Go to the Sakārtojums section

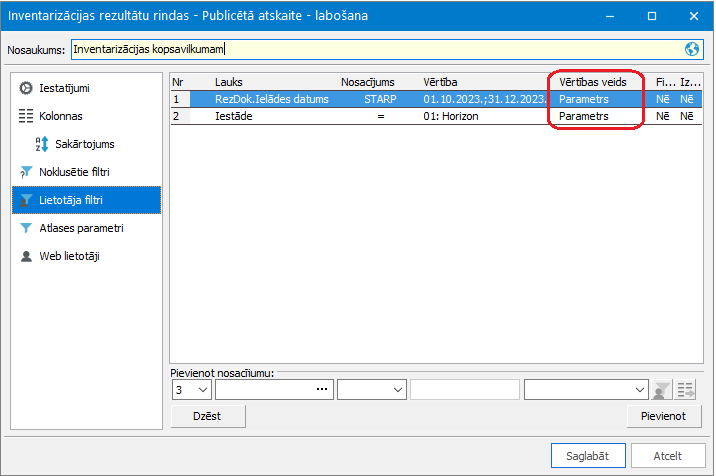click(x=87, y=144)
